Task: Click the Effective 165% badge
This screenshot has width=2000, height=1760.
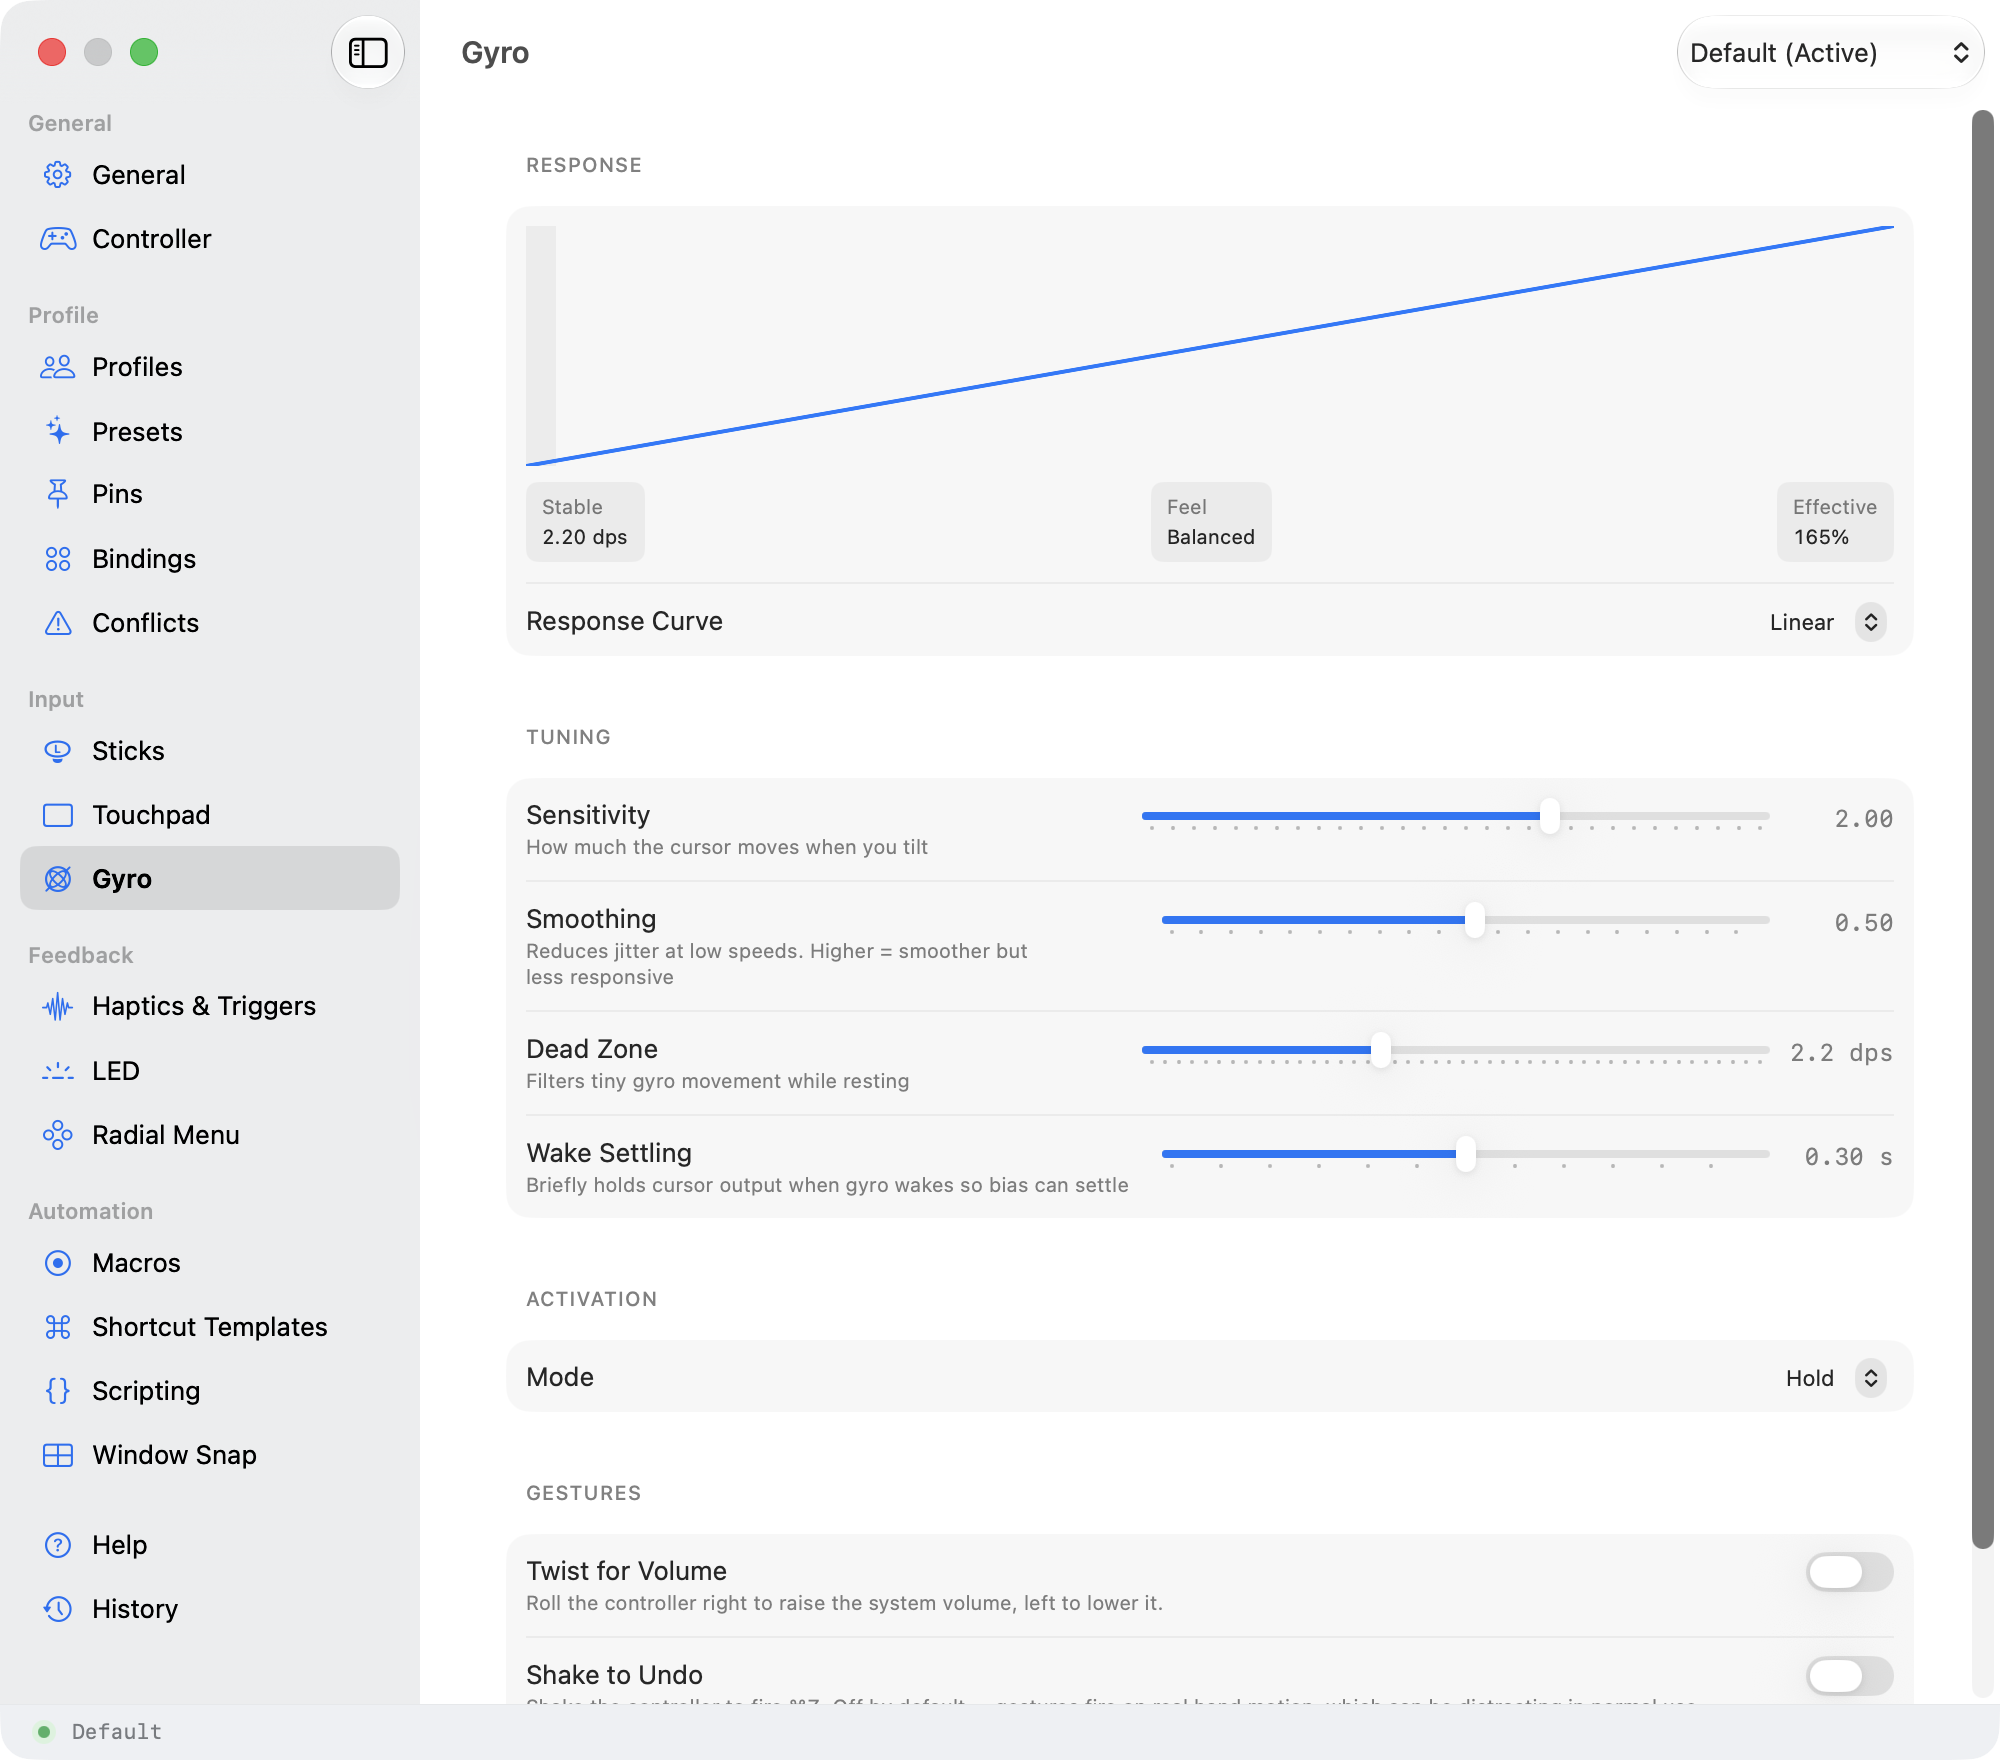Action: coord(1835,522)
